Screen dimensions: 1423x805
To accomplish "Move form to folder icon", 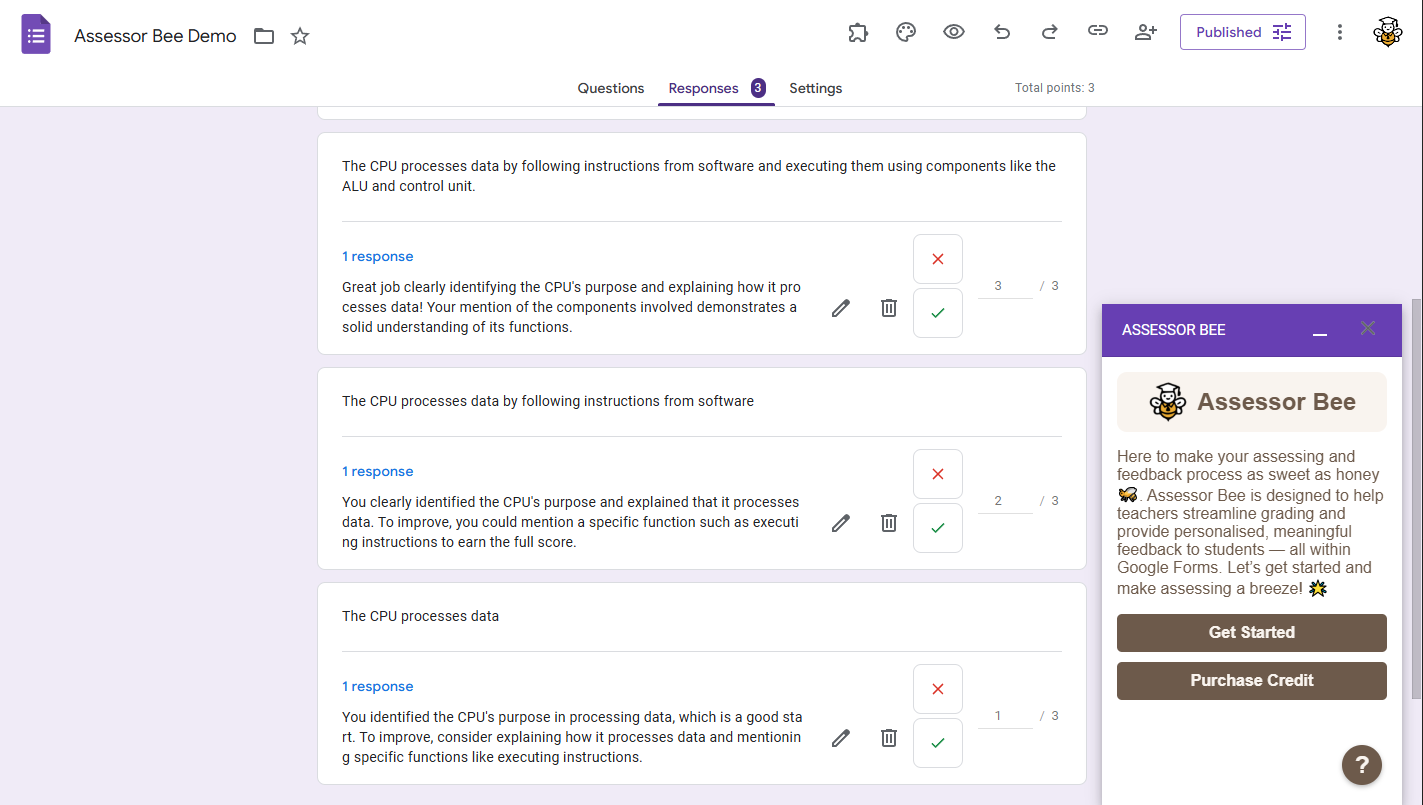I will [x=264, y=36].
